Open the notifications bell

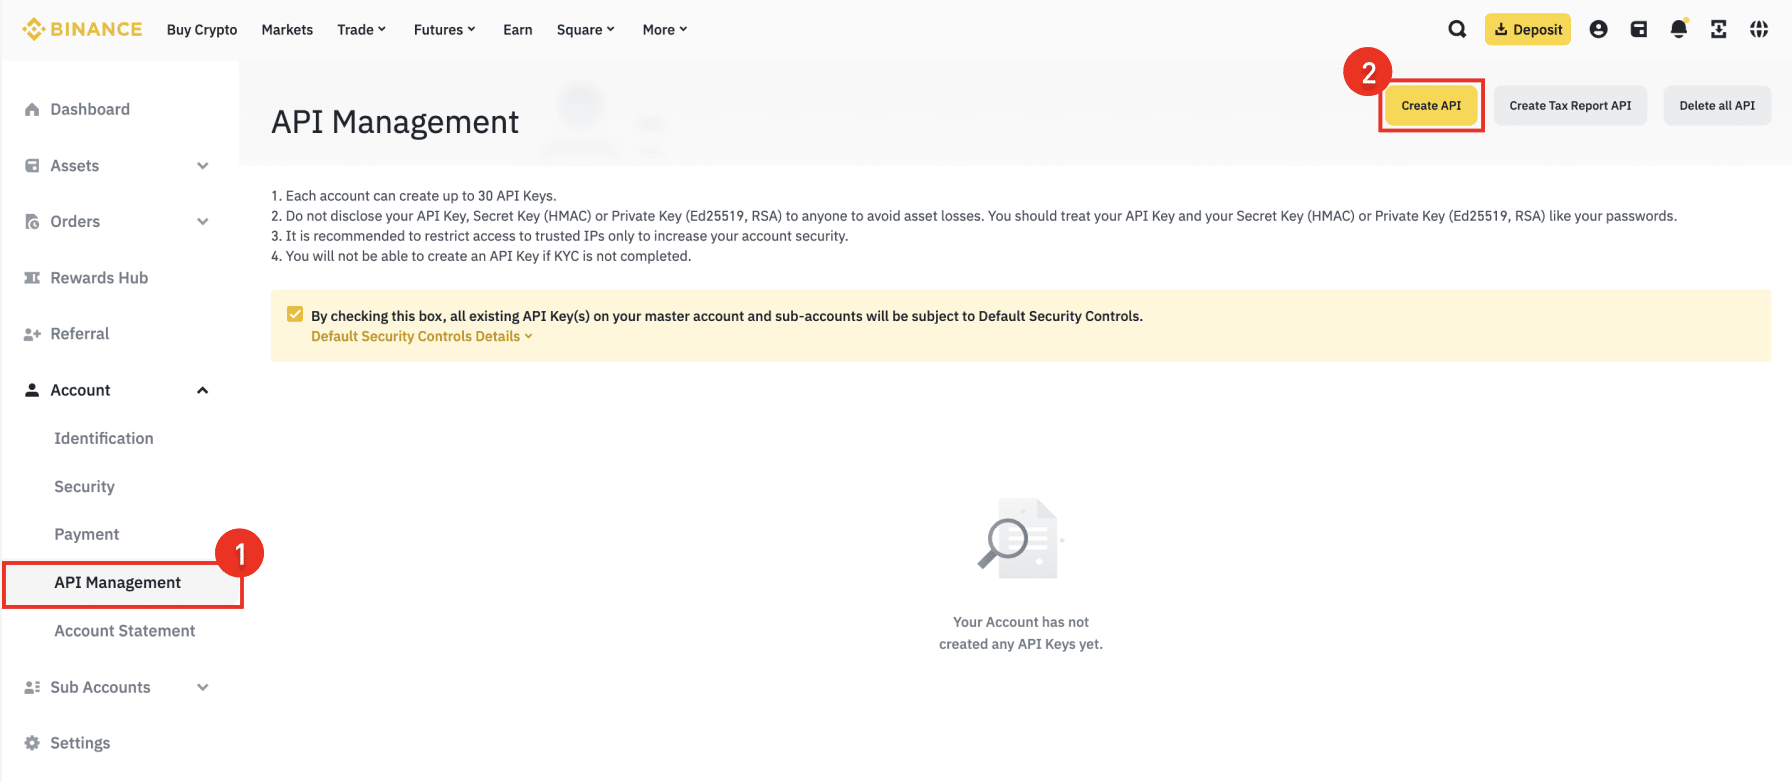(x=1678, y=29)
